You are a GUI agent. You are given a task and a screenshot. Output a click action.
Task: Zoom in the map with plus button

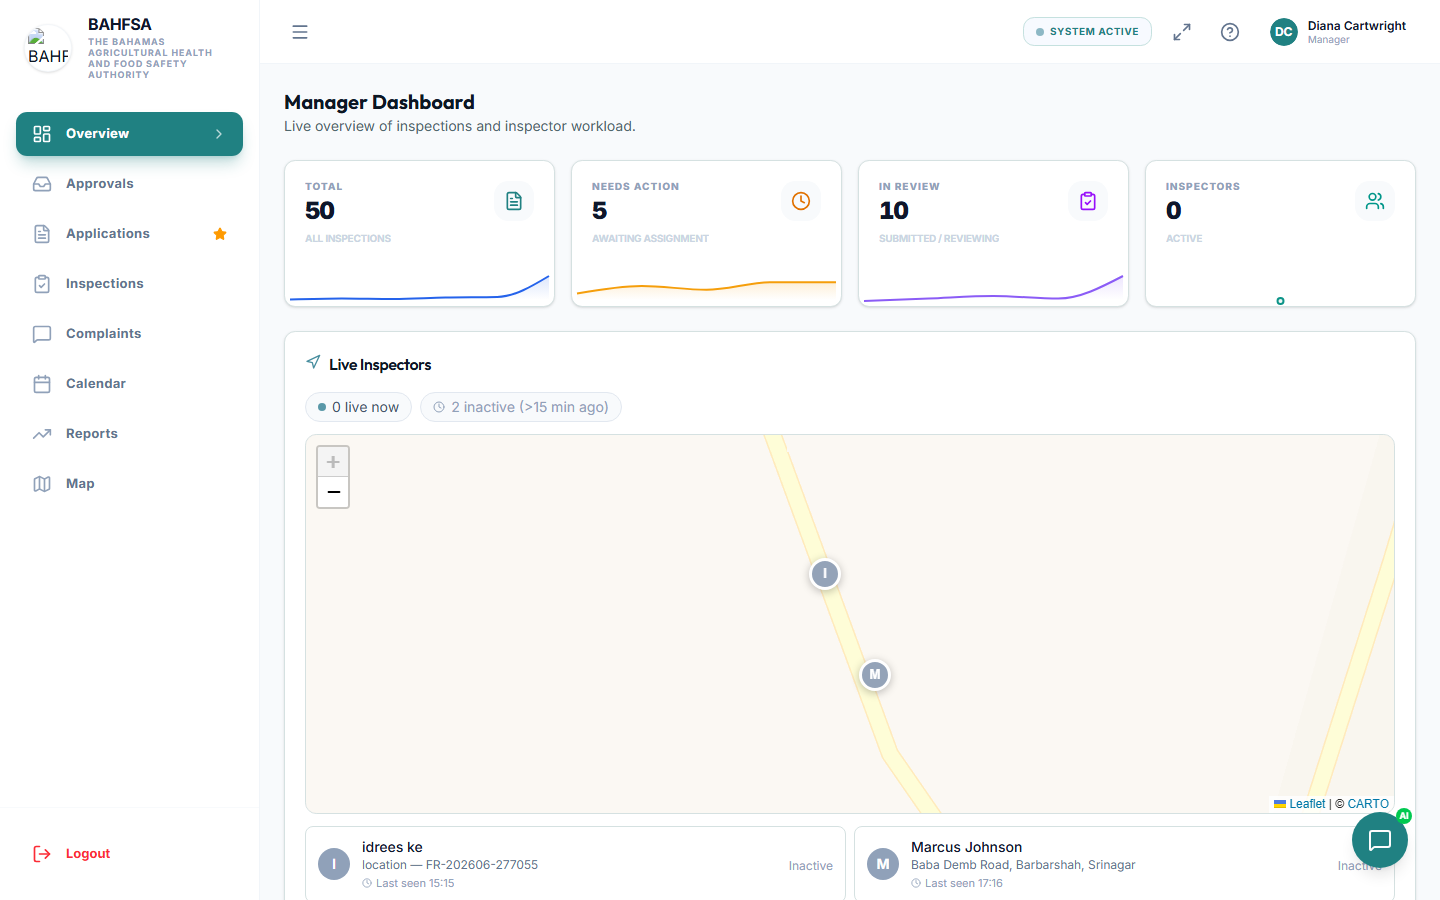[333, 462]
